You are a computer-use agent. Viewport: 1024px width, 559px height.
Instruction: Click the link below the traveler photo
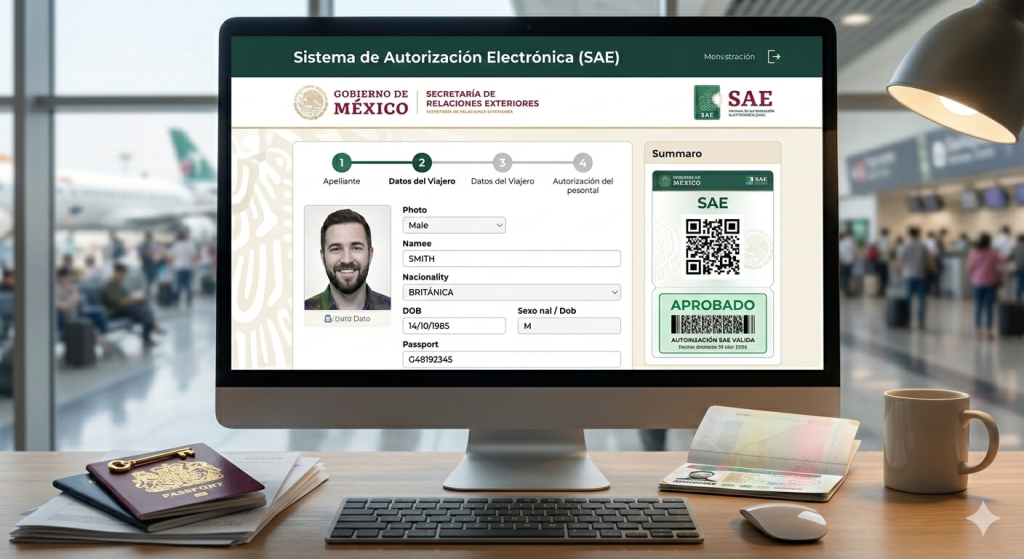tap(347, 319)
